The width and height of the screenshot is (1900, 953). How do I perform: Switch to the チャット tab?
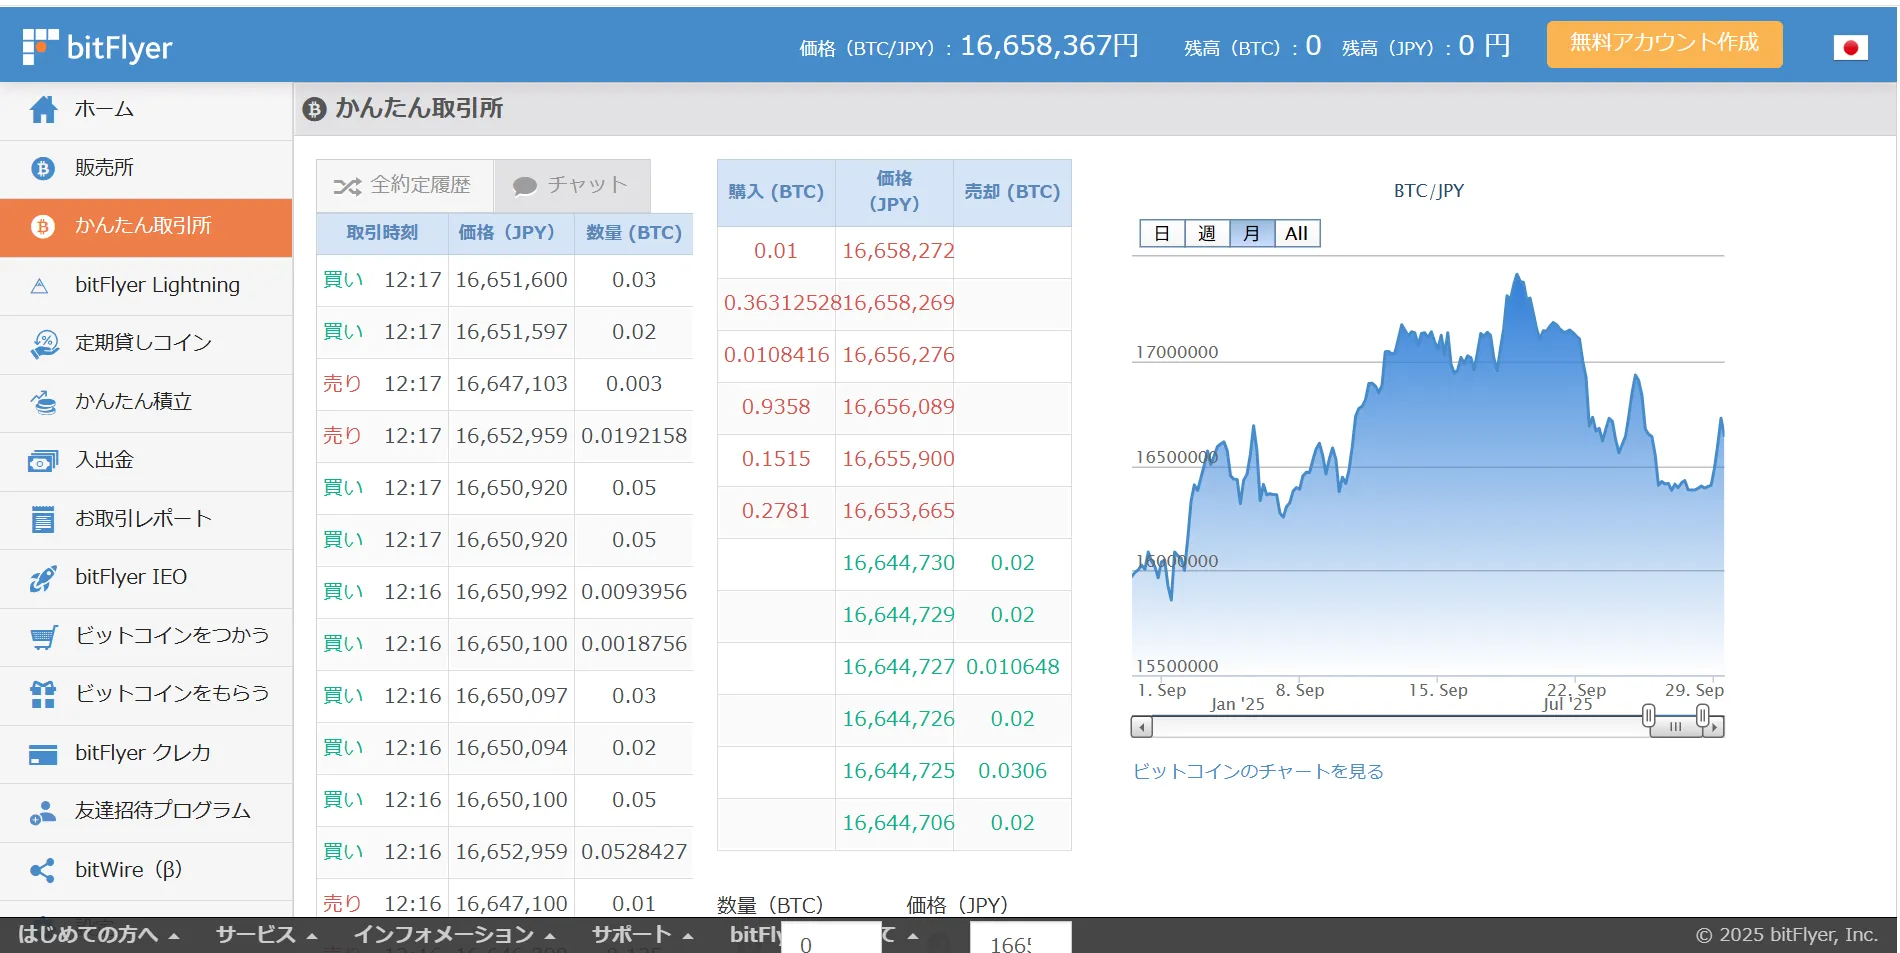(x=572, y=185)
